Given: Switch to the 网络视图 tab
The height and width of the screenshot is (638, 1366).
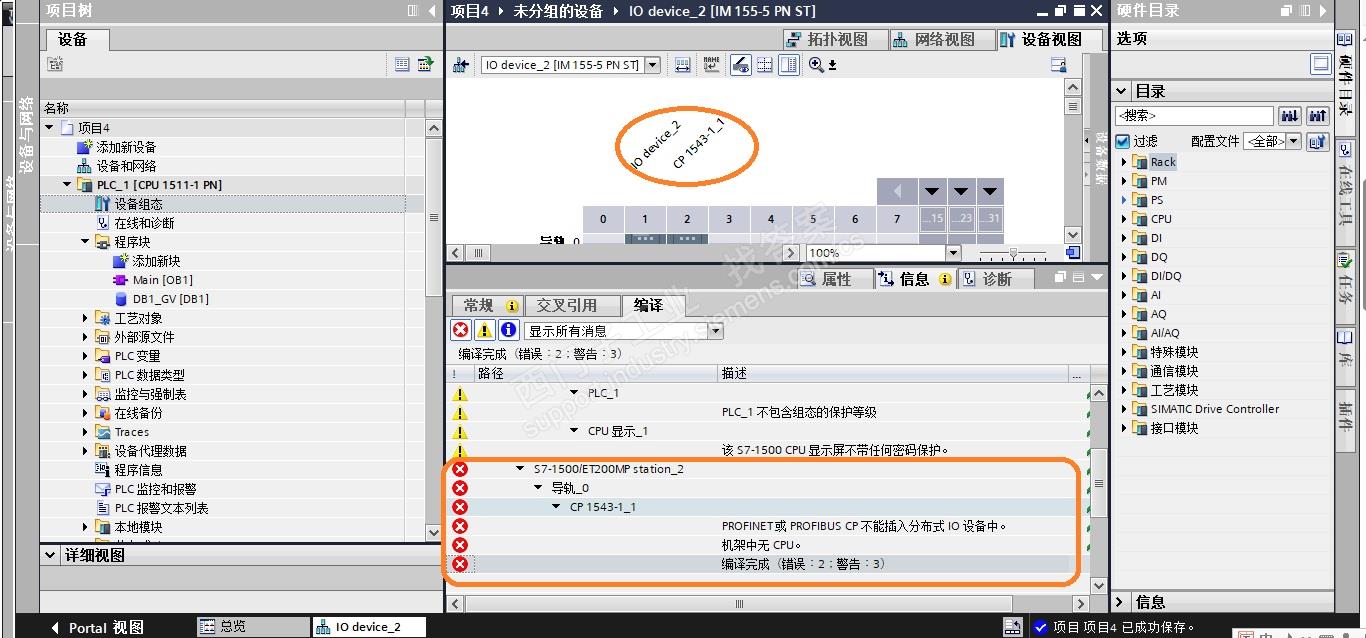Looking at the screenshot, I should (941, 39).
